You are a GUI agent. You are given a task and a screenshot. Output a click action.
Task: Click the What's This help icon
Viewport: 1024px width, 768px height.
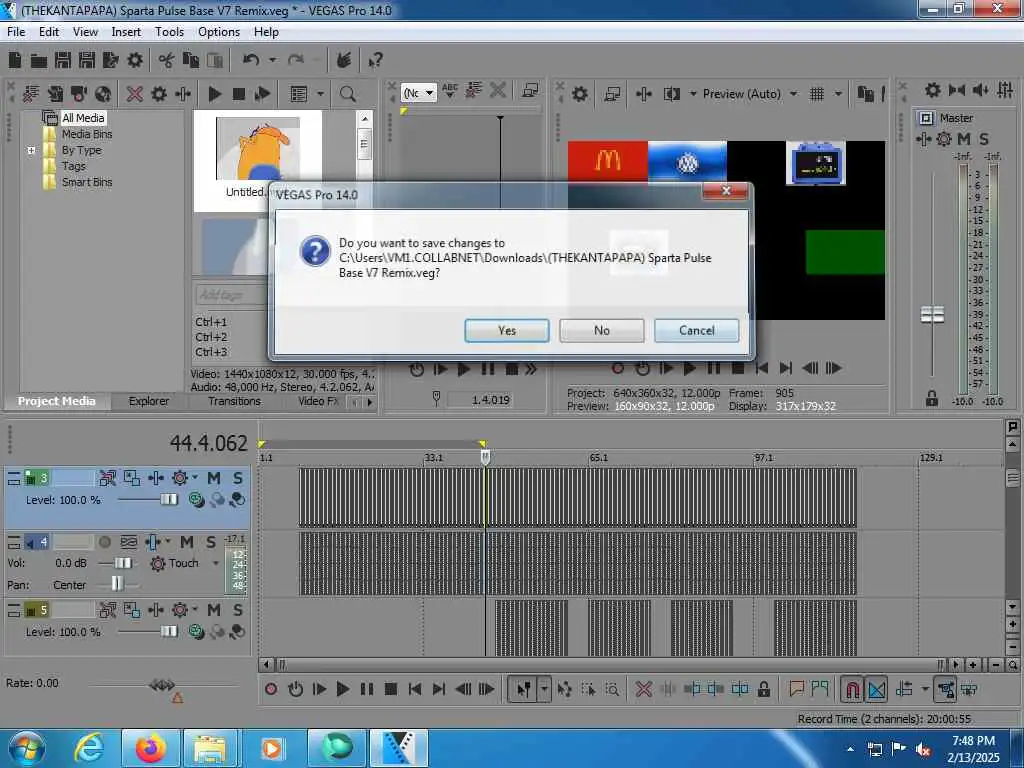[375, 61]
